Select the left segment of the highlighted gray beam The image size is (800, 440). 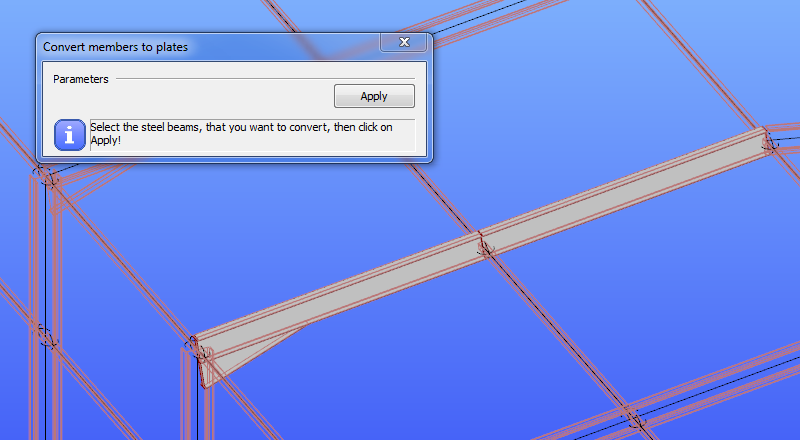tap(339, 295)
